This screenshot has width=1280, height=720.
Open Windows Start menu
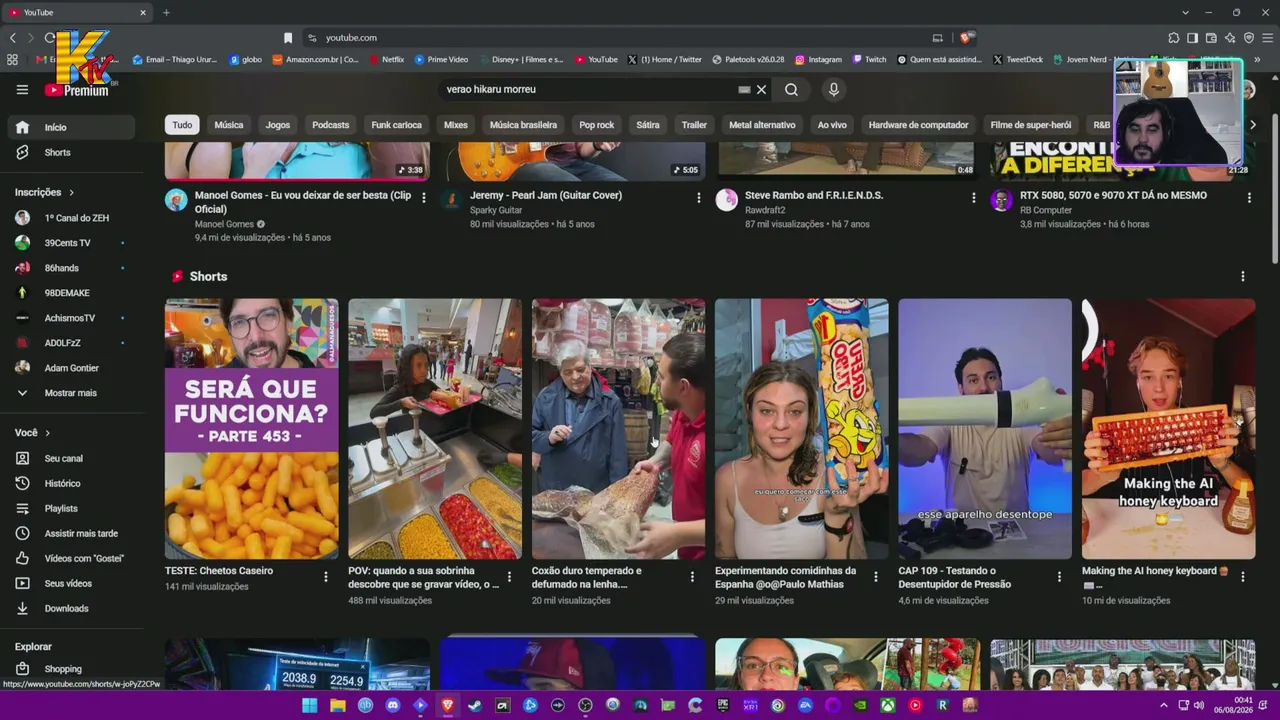point(310,705)
